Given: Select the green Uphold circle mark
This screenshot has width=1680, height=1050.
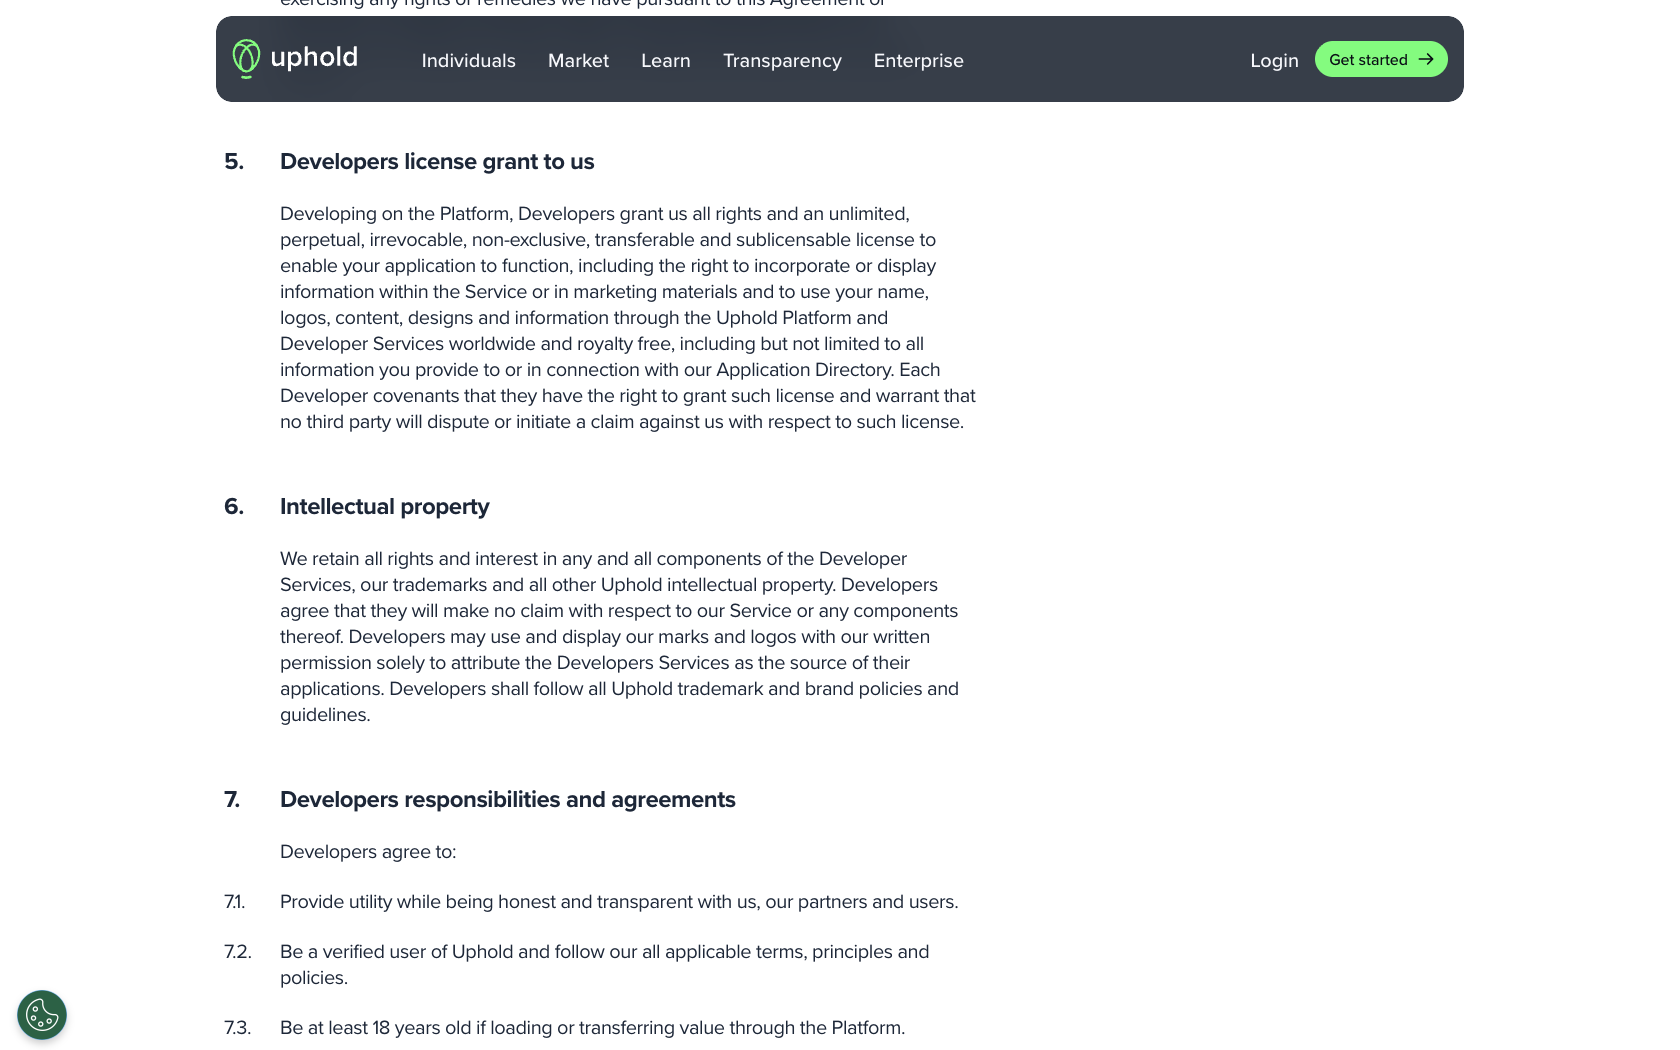Looking at the screenshot, I should point(245,58).
